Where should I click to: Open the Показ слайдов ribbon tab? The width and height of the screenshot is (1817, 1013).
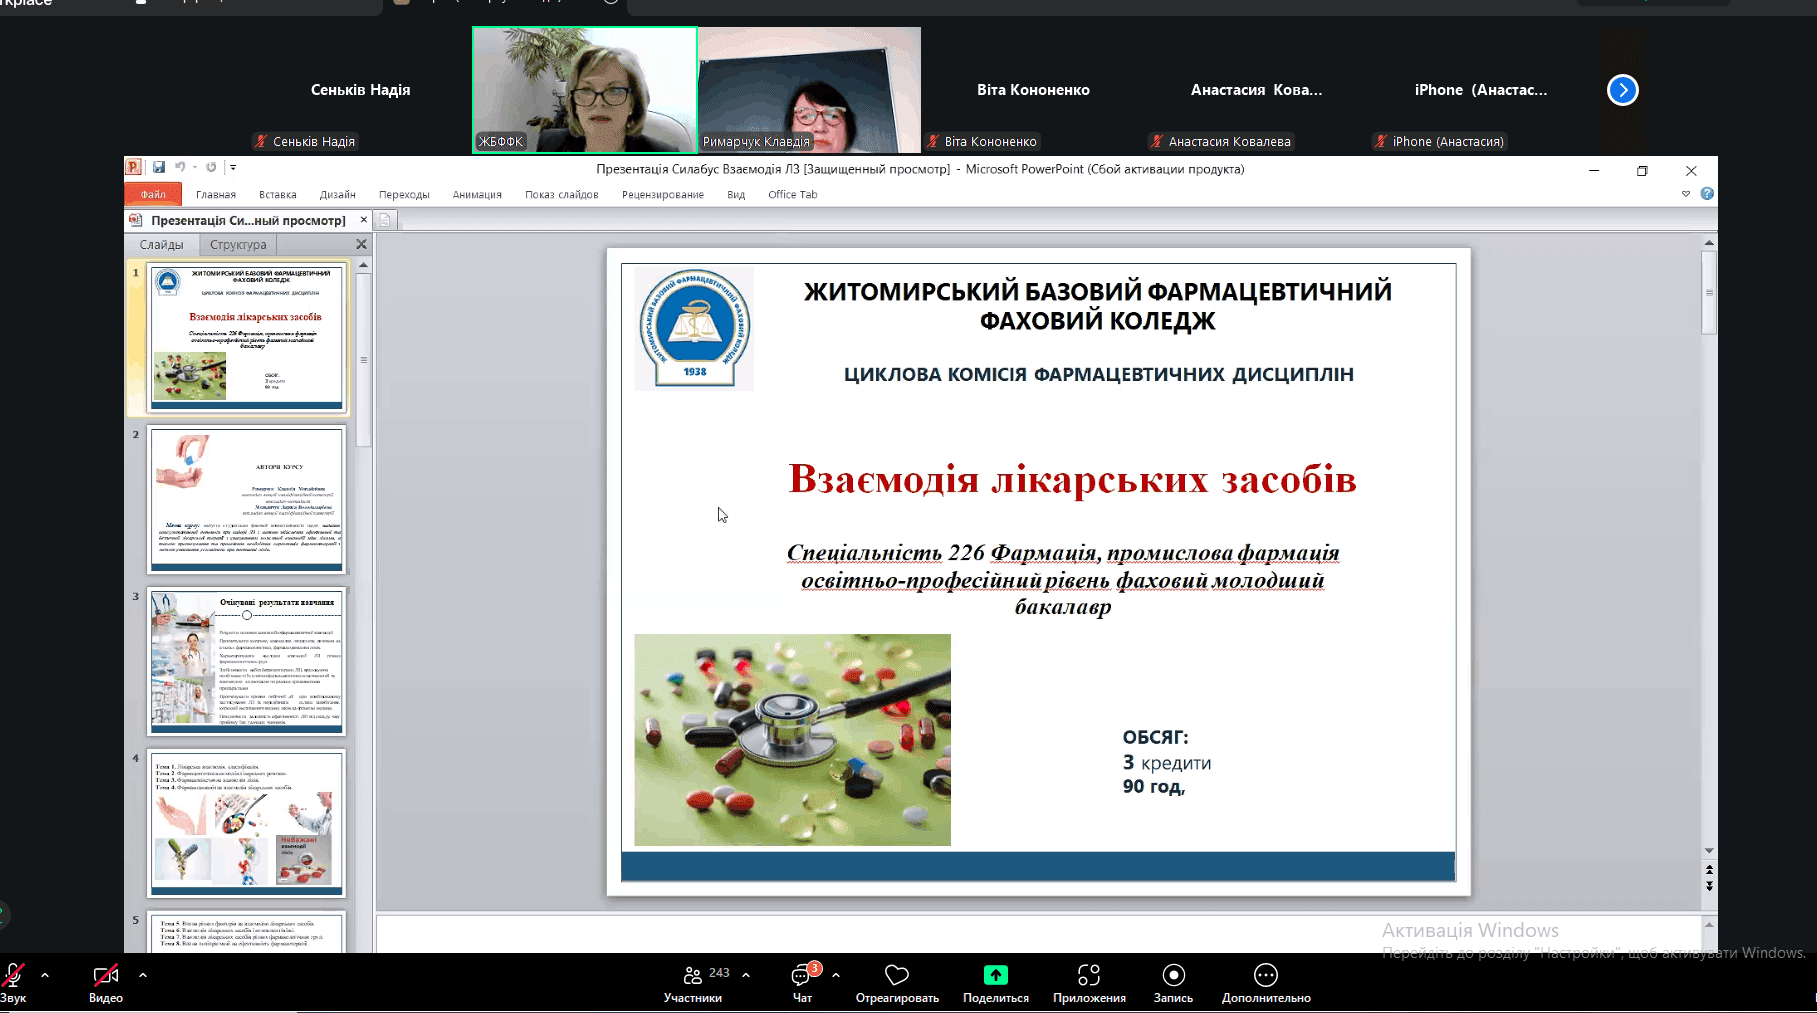(x=562, y=195)
